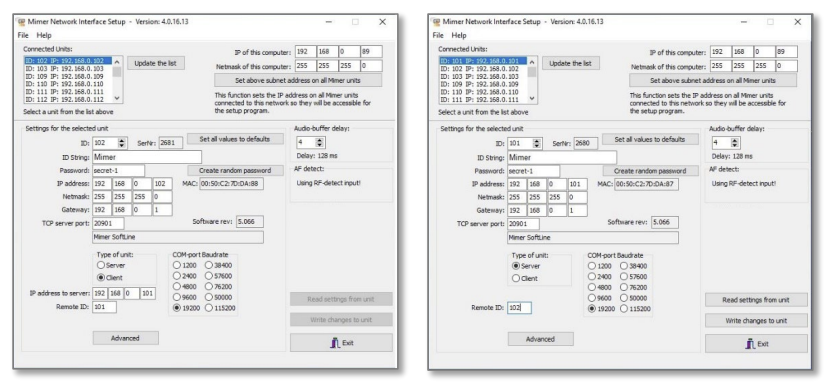Click TCP server port field, left window
This screenshot has width=830, height=384.
[x=108, y=223]
